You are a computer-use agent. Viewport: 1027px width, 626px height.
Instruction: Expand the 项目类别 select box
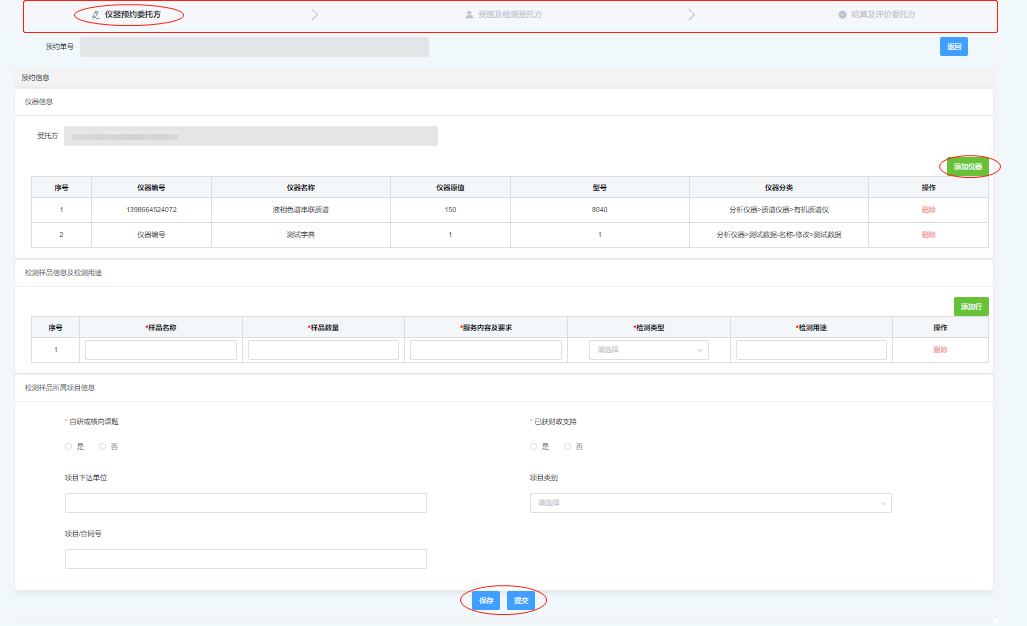pos(709,503)
